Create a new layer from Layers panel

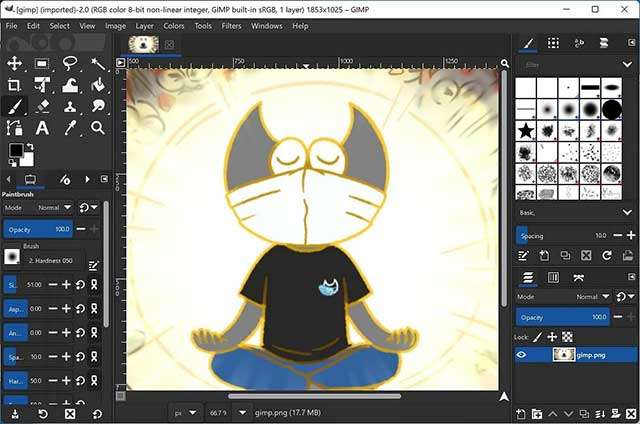pos(521,413)
